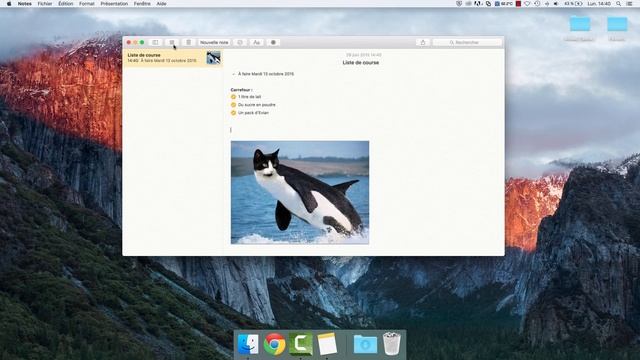Open the attachments browser in Notes toolbar
640x360 pixels.
(172, 42)
